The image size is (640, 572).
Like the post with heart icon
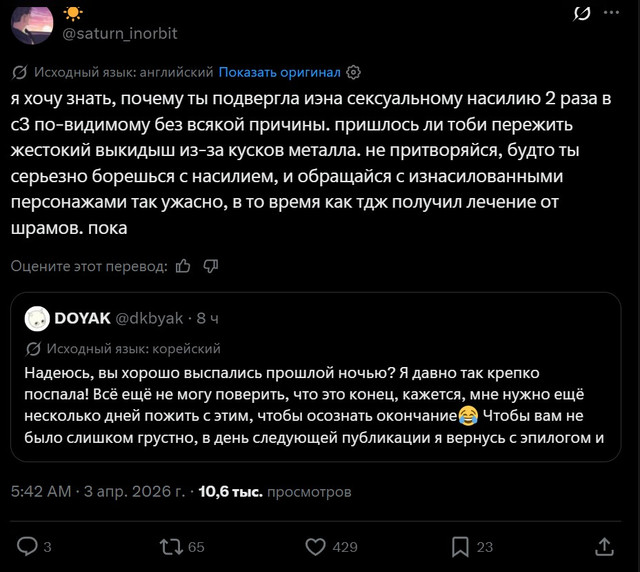coord(316,547)
